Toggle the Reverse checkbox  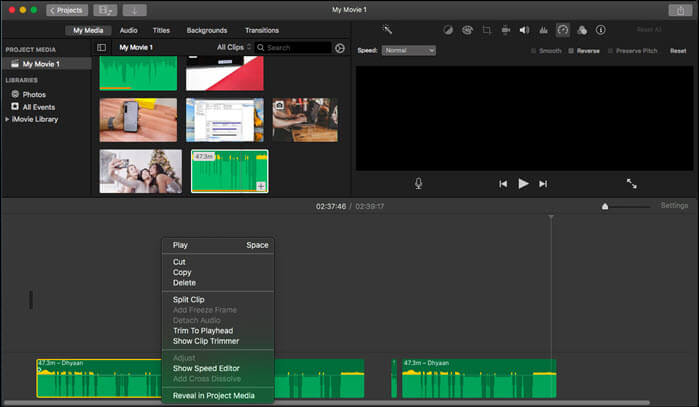point(571,50)
